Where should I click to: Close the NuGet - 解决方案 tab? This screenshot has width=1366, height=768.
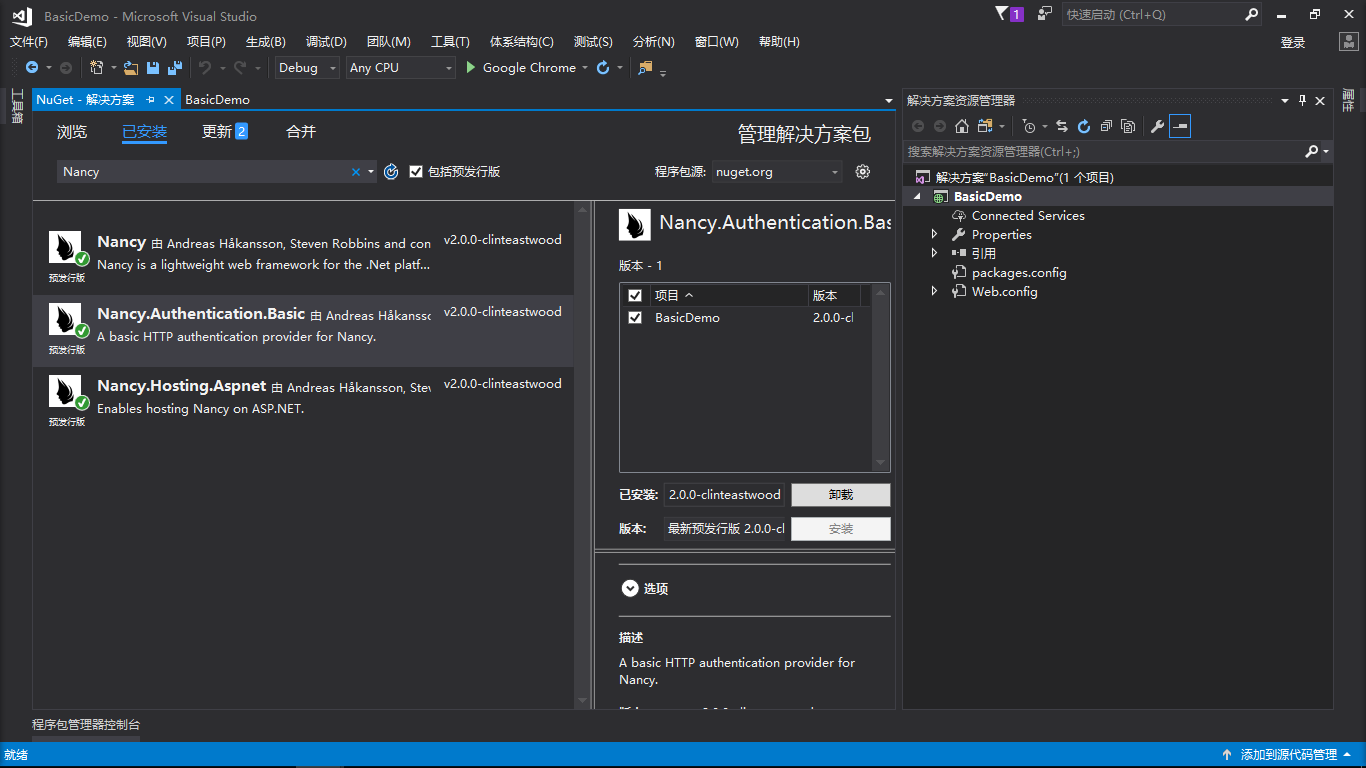(169, 100)
